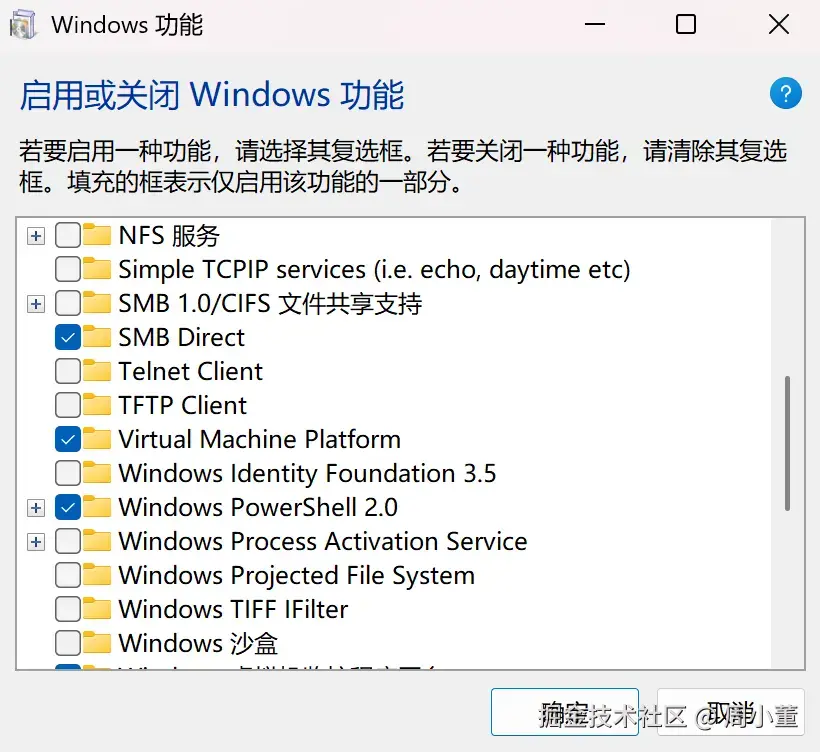Expand Windows Process Activation Service node

point(36,542)
